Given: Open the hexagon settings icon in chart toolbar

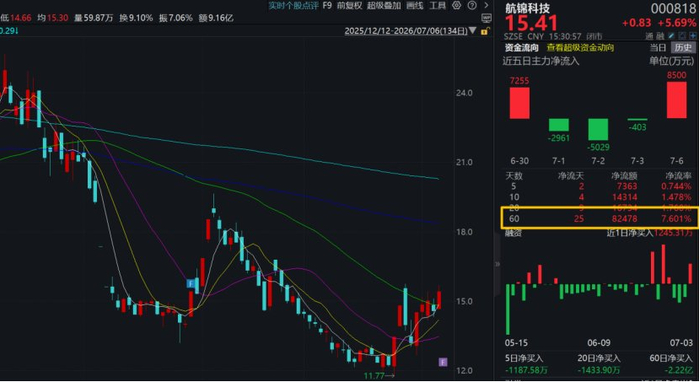Looking at the screenshot, I should coord(456,5).
